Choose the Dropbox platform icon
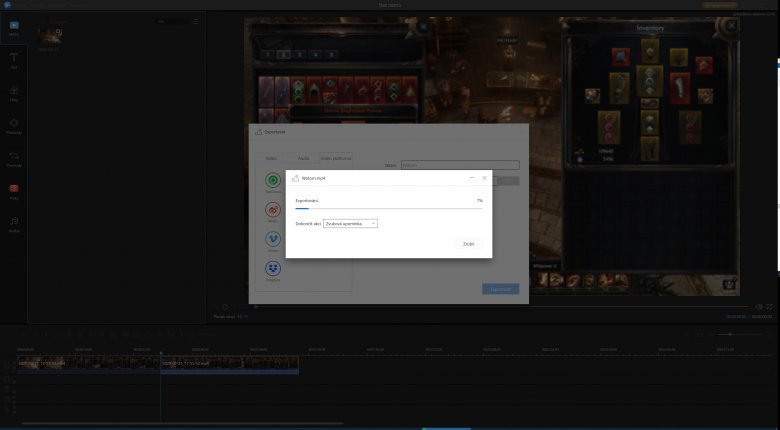The width and height of the screenshot is (780, 430). [273, 269]
